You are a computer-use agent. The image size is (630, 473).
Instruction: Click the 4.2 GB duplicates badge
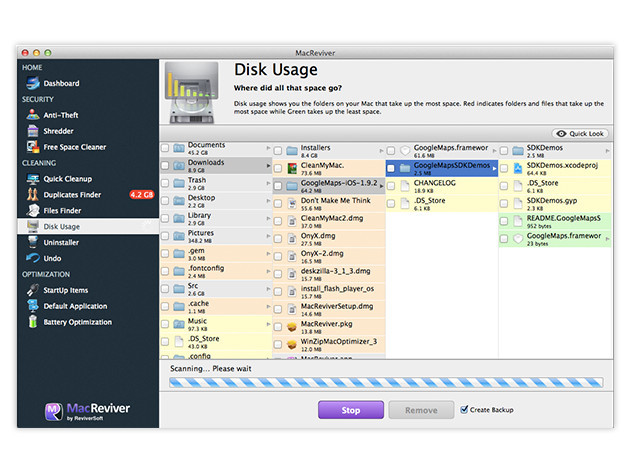142,195
